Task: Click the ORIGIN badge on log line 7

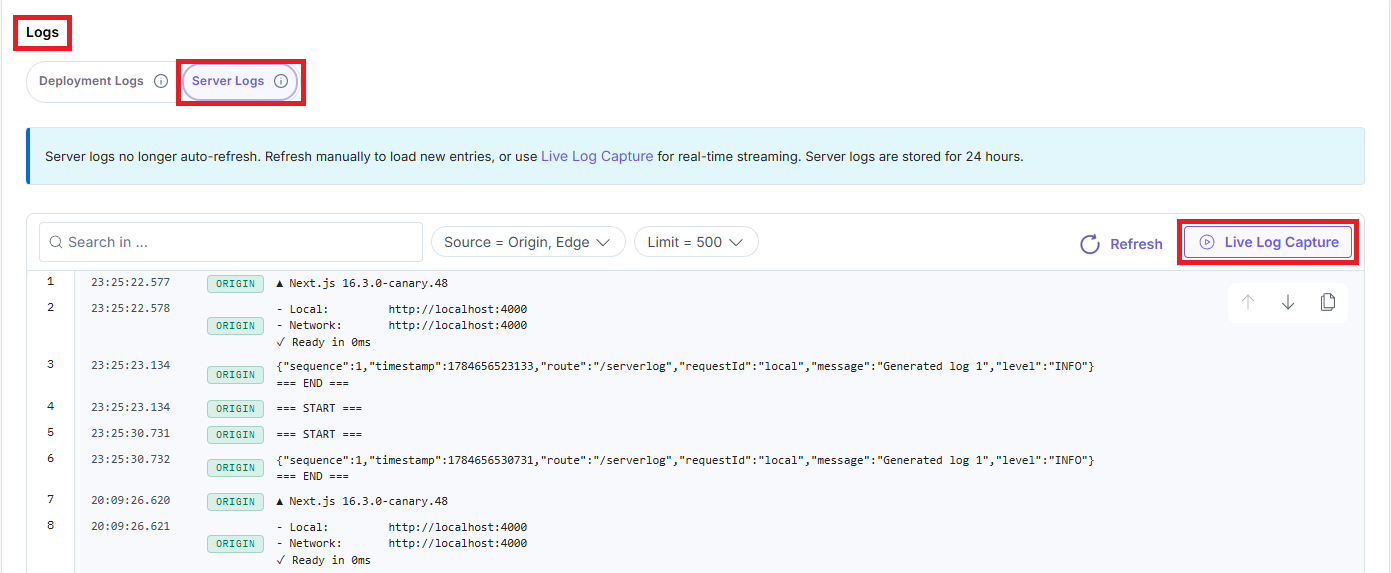Action: click(235, 502)
